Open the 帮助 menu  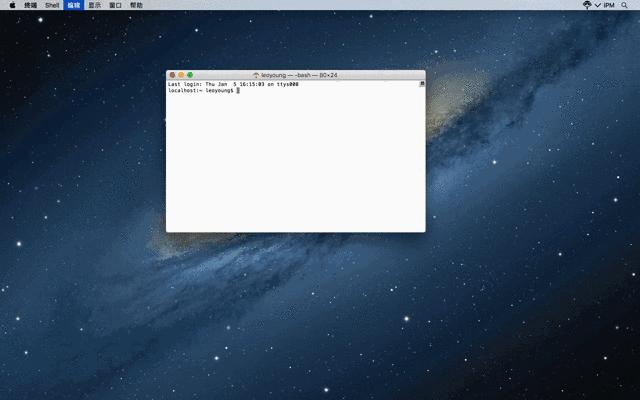pyautogui.click(x=136, y=5)
